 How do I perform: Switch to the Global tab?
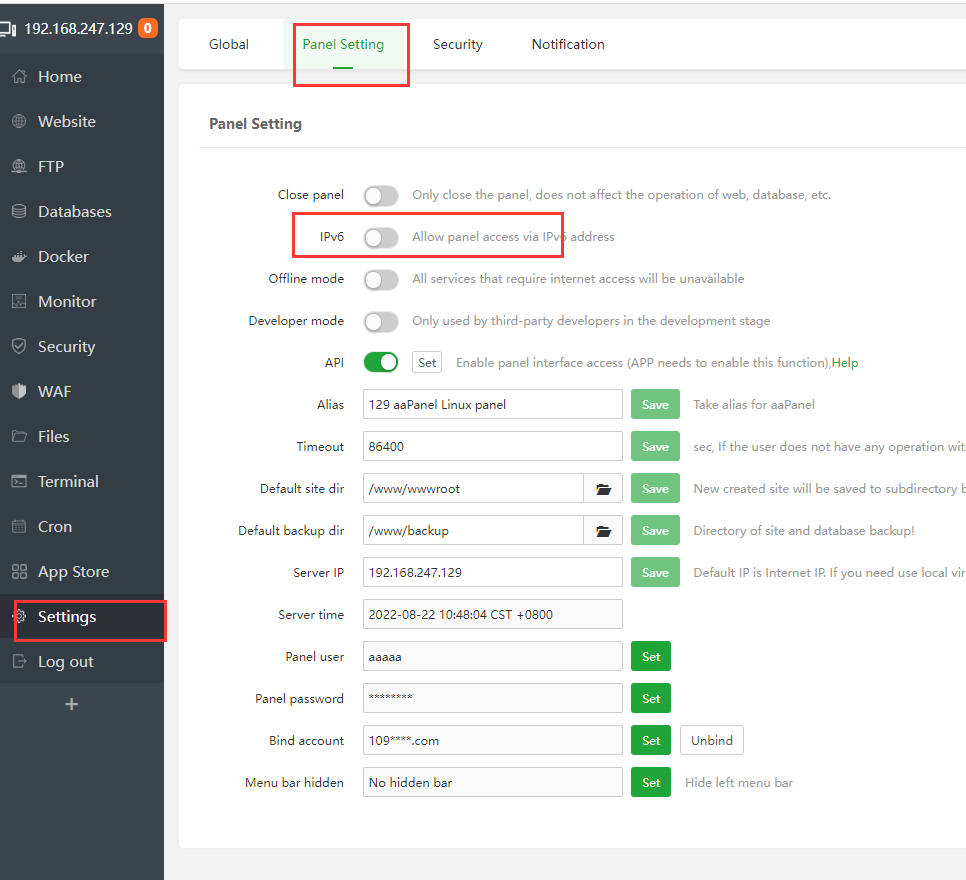pos(229,44)
